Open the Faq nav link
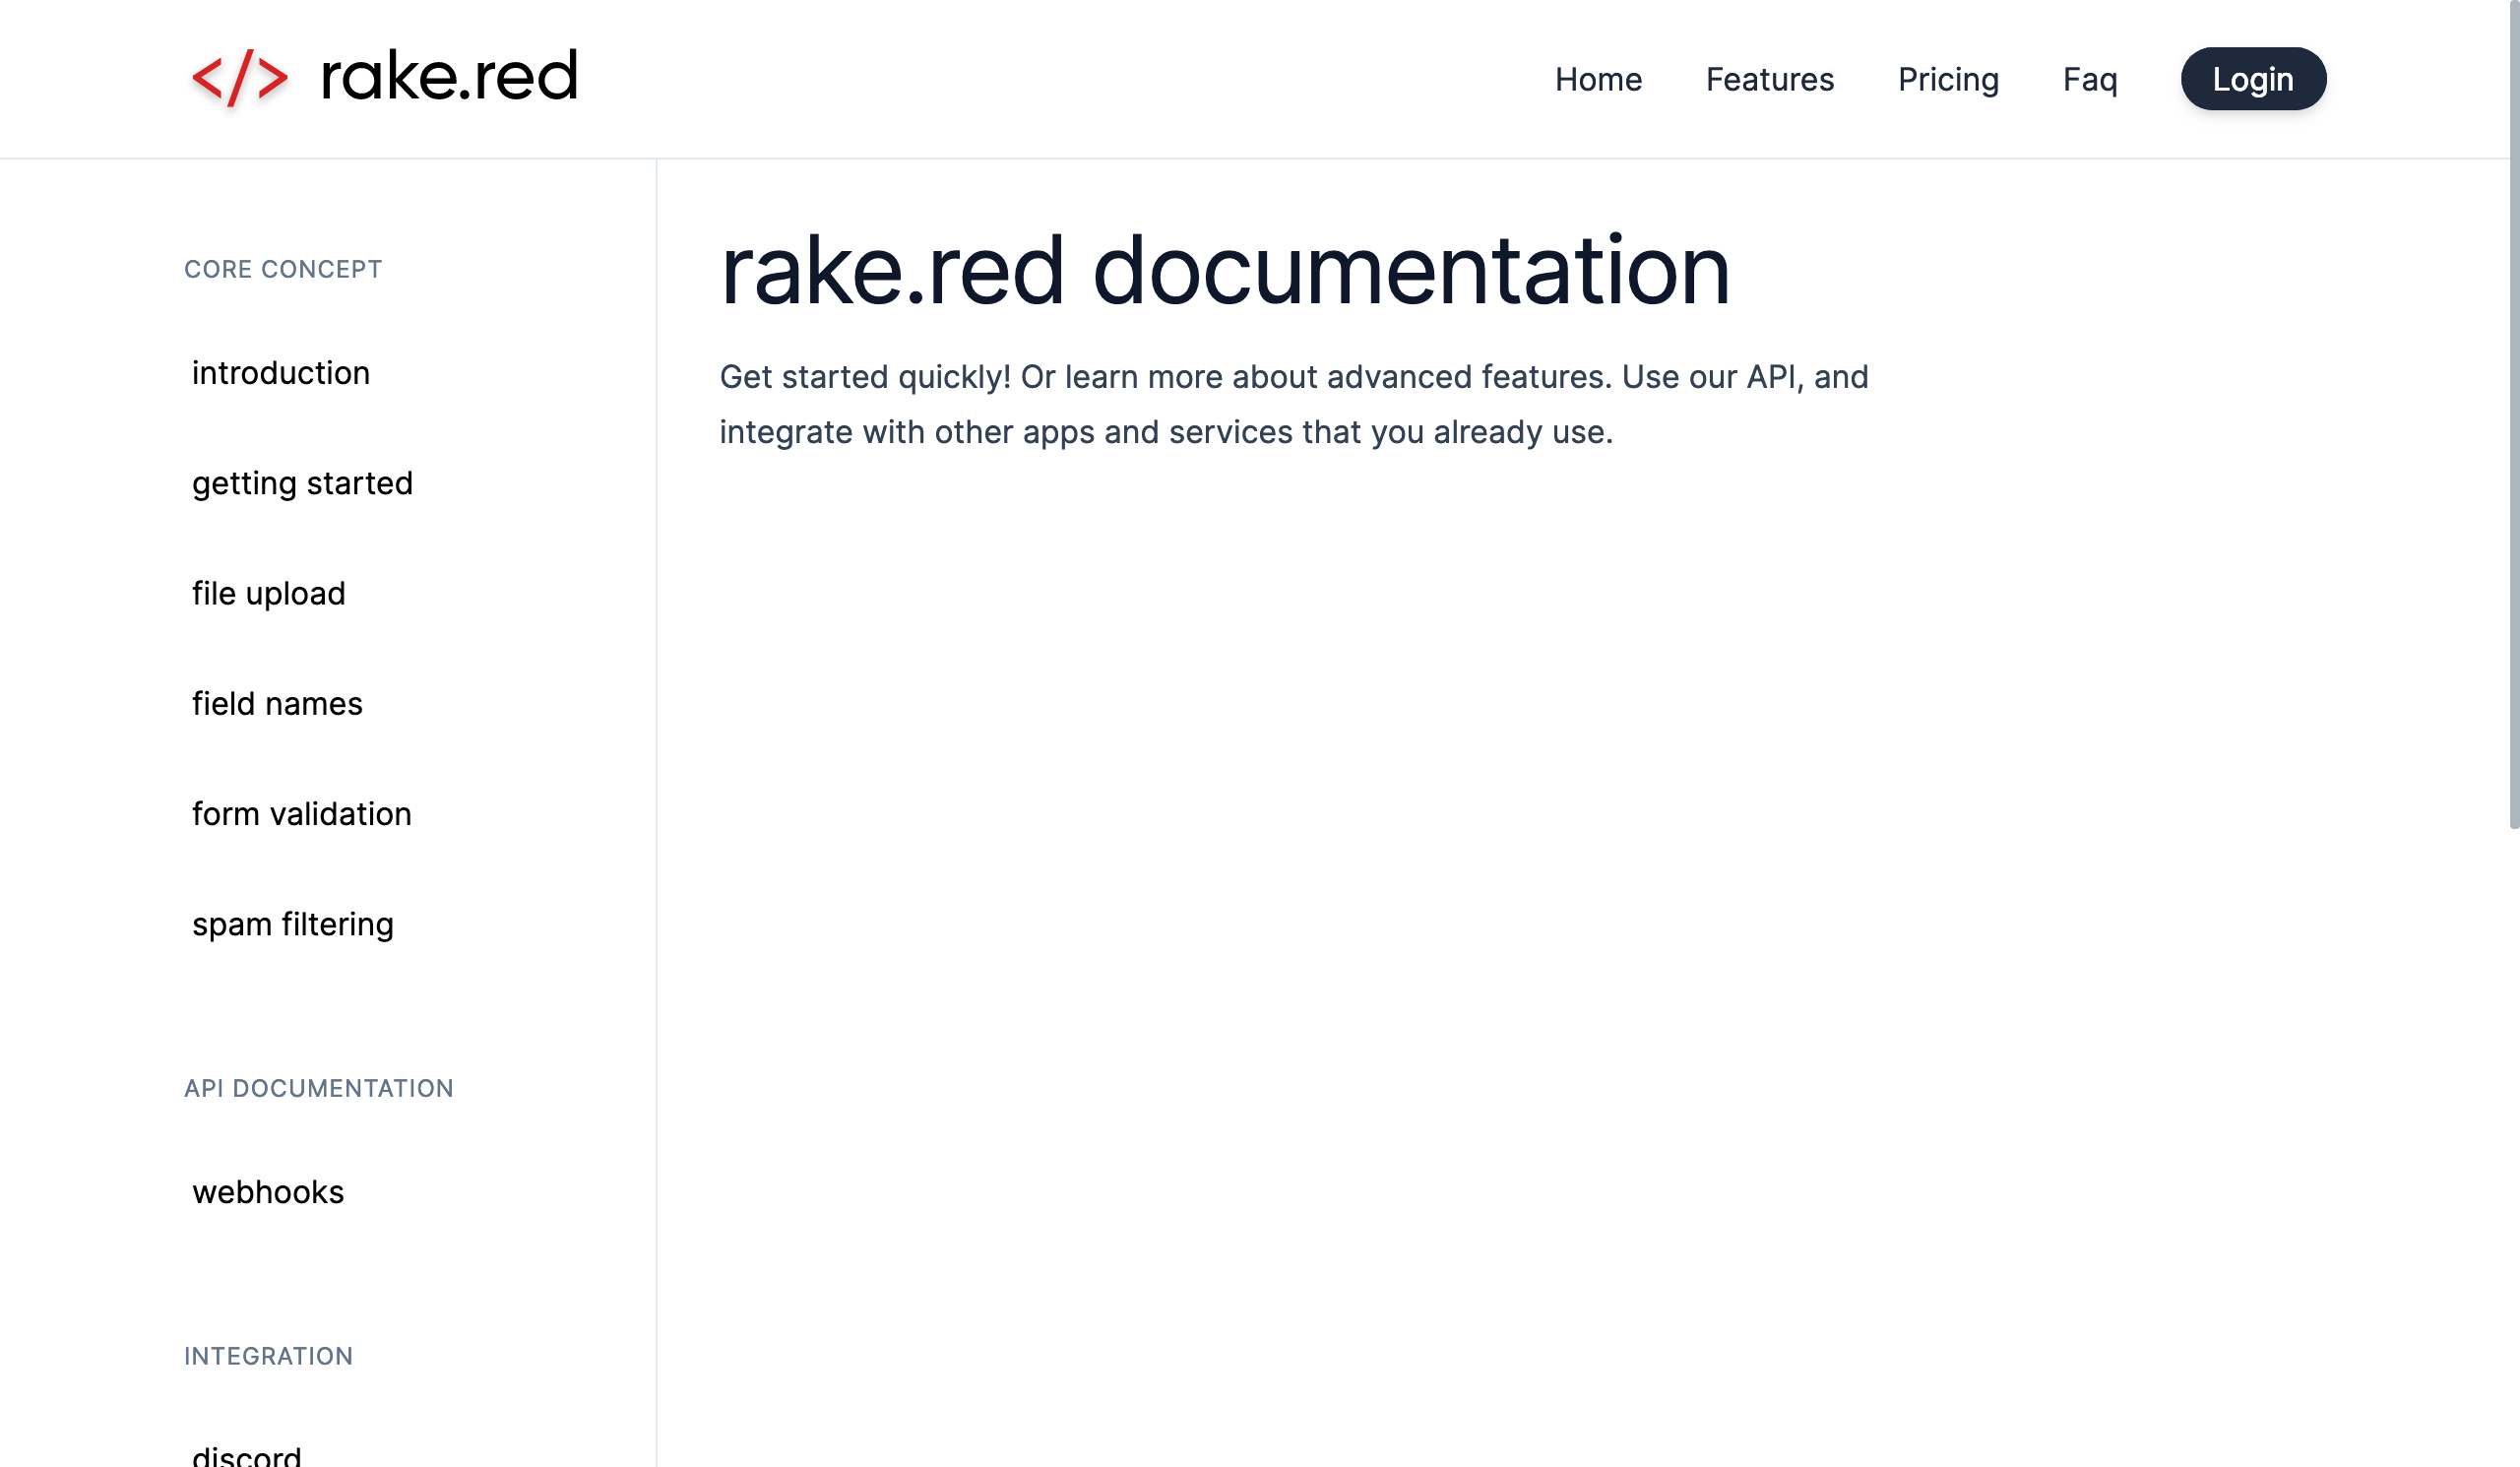Image resolution: width=2520 pixels, height=1467 pixels. coord(2090,79)
